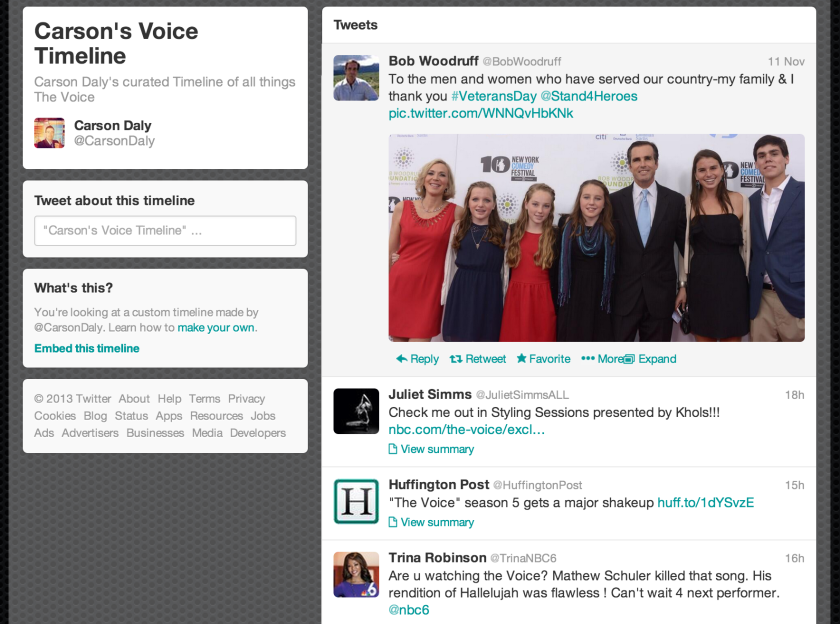The height and width of the screenshot is (624, 840).
Task: Expand Bob Woodruff's tweet
Action: 650,359
